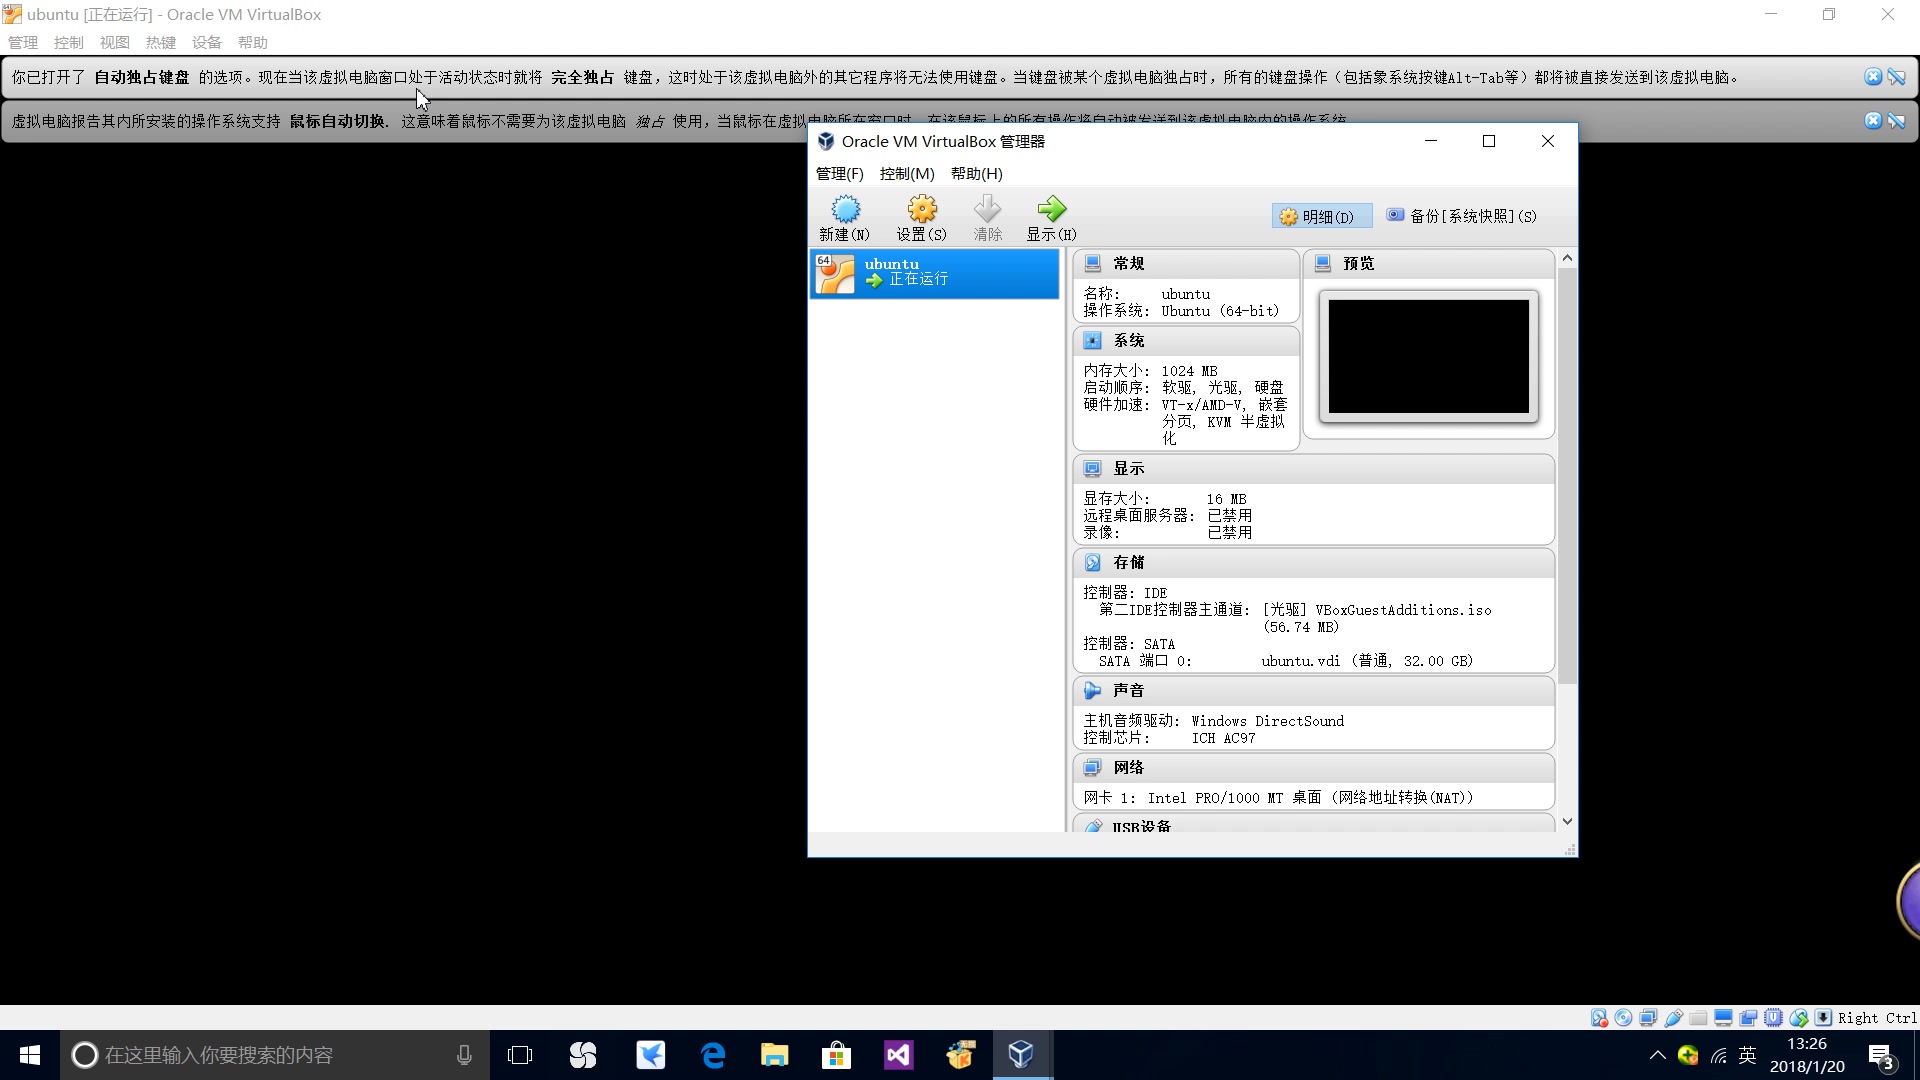
Task: Open the 控制(M) menu in manager
Action: 906,174
